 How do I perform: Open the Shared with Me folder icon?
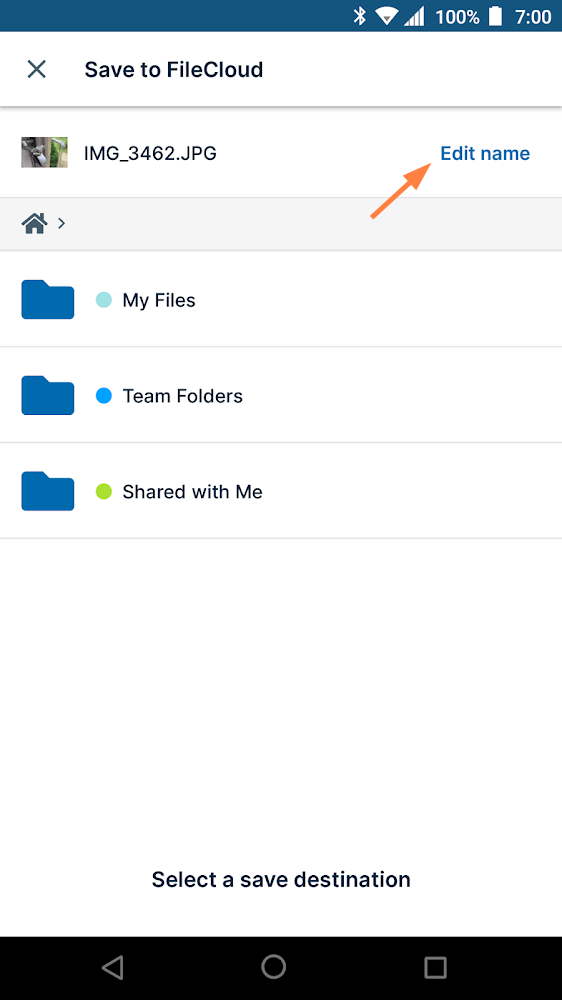click(48, 491)
